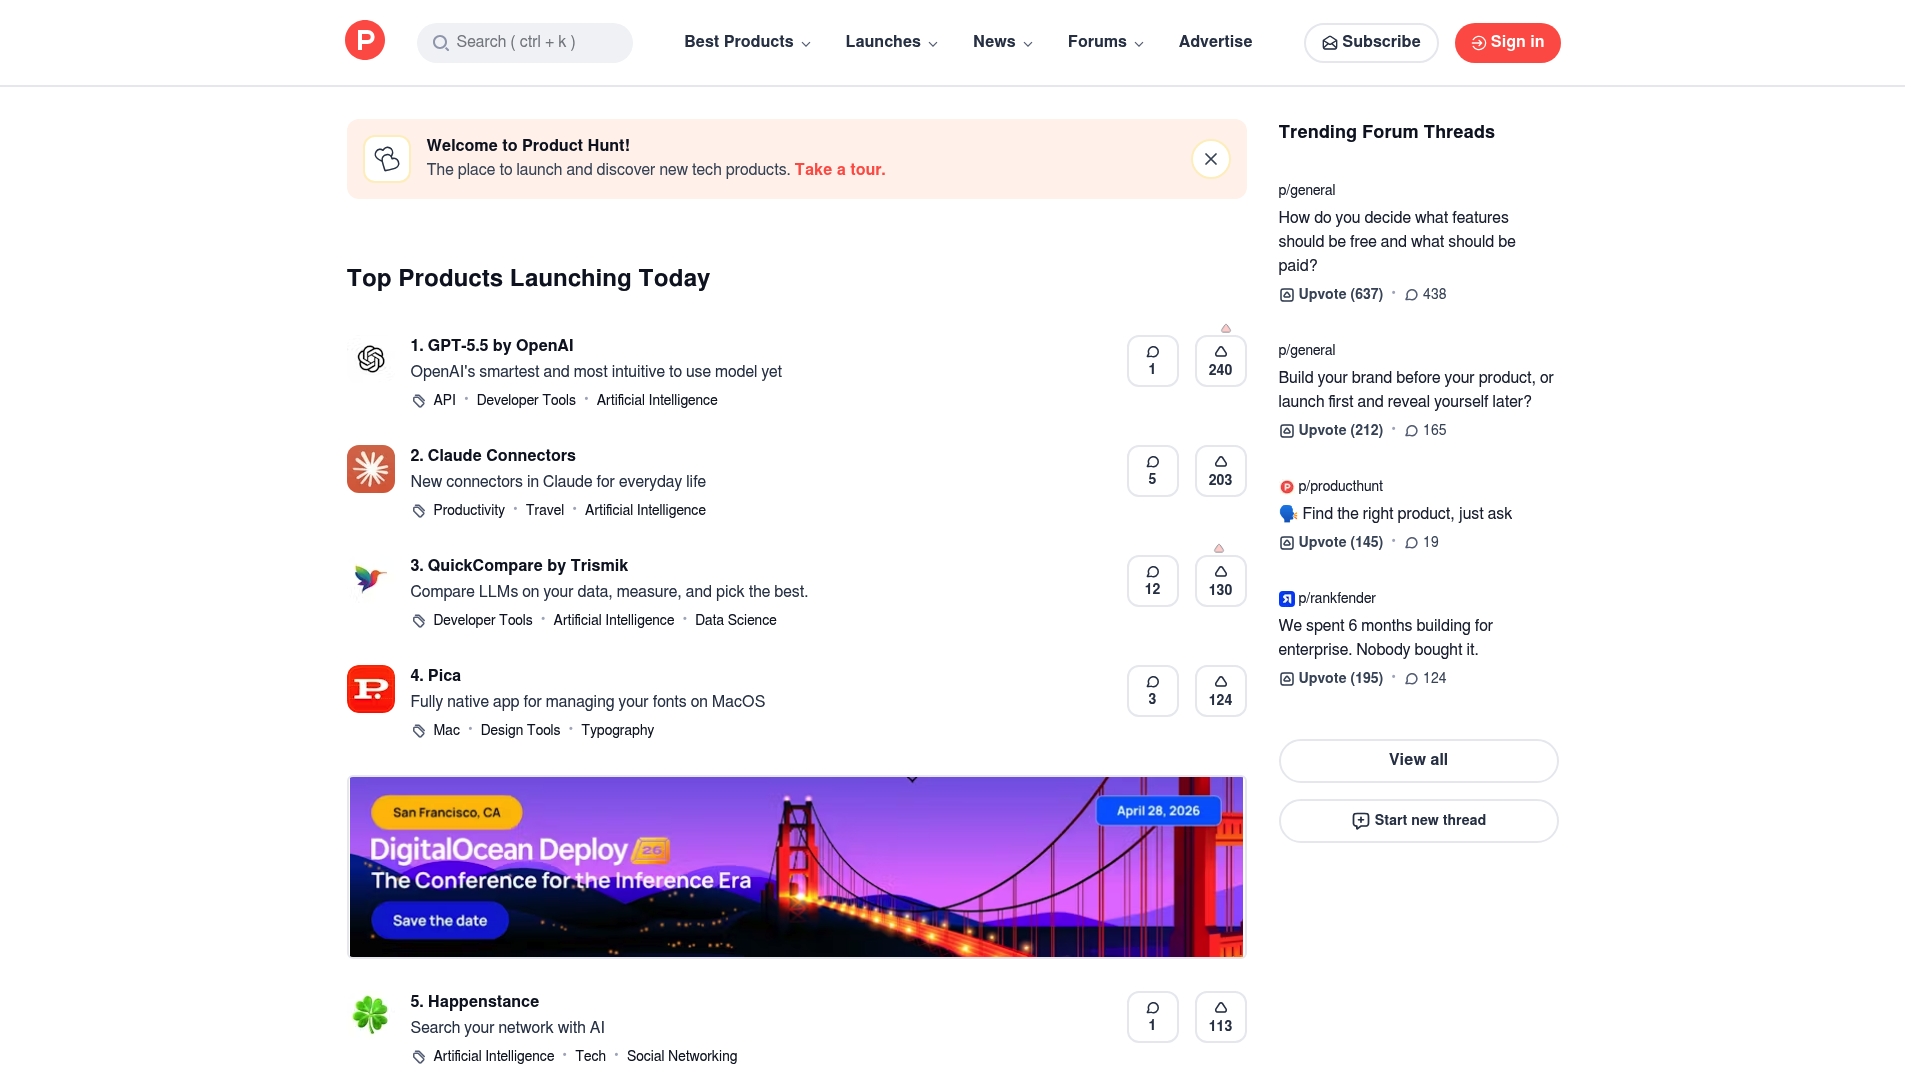Open the Advertise page
Viewport: 1920px width, 1080px height.
(x=1215, y=42)
